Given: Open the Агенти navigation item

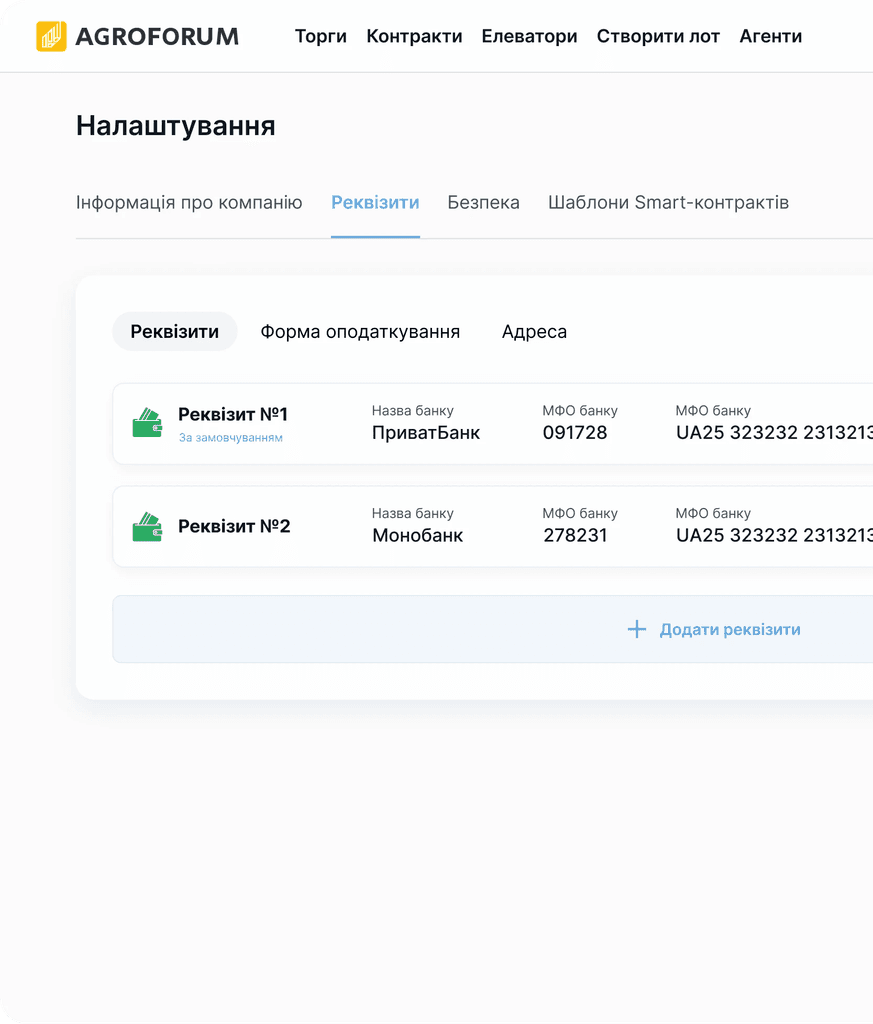Looking at the screenshot, I should [x=770, y=36].
